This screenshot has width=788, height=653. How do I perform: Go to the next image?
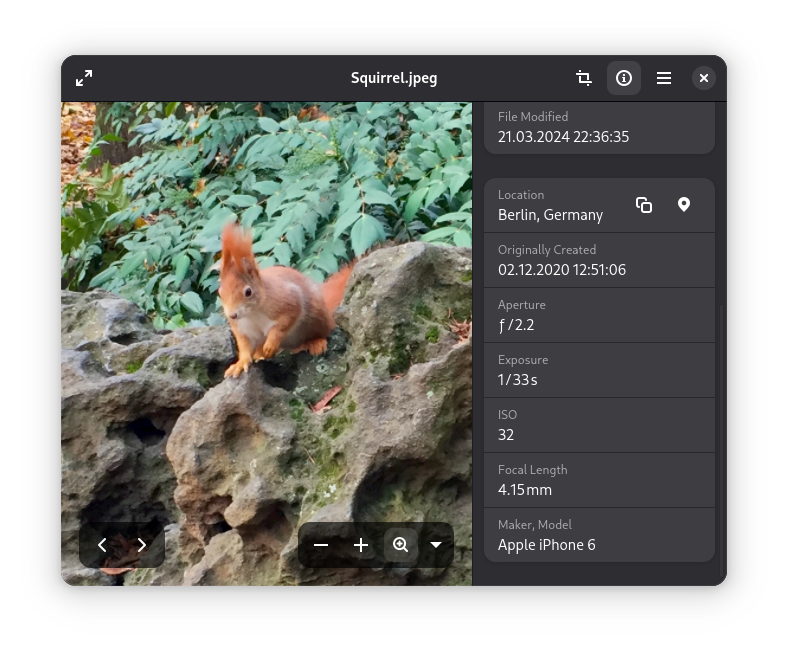142,545
